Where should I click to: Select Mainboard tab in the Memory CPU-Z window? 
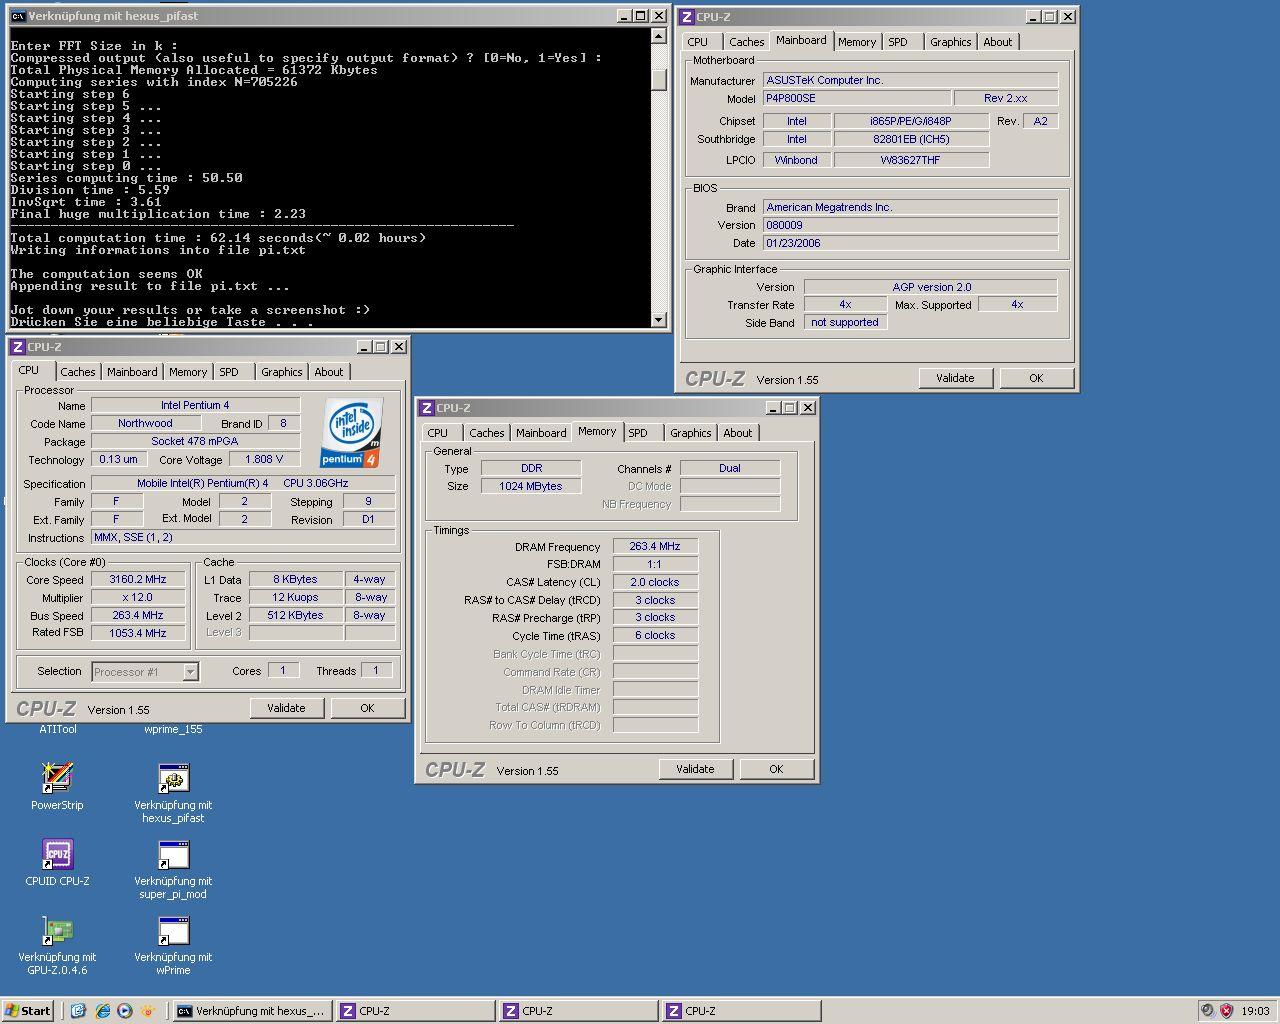click(x=541, y=433)
